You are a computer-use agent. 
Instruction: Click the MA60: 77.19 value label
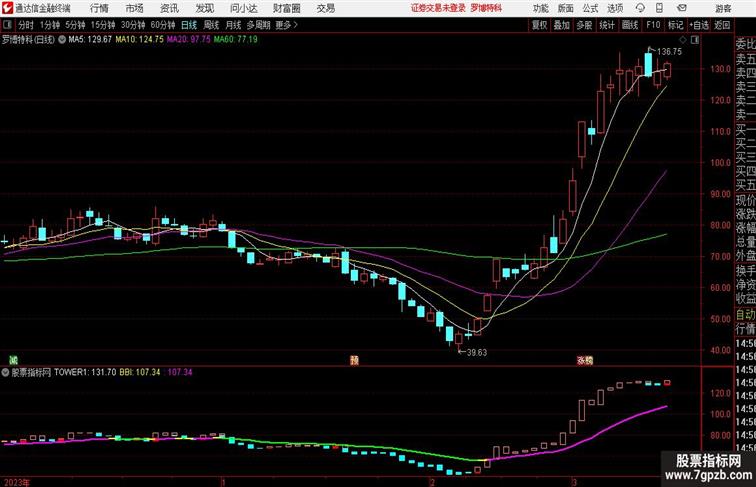[236, 40]
